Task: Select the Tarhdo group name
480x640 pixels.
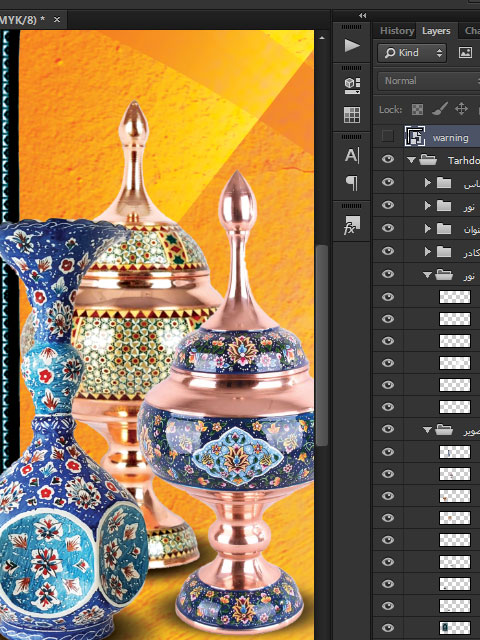Action: (x=464, y=160)
